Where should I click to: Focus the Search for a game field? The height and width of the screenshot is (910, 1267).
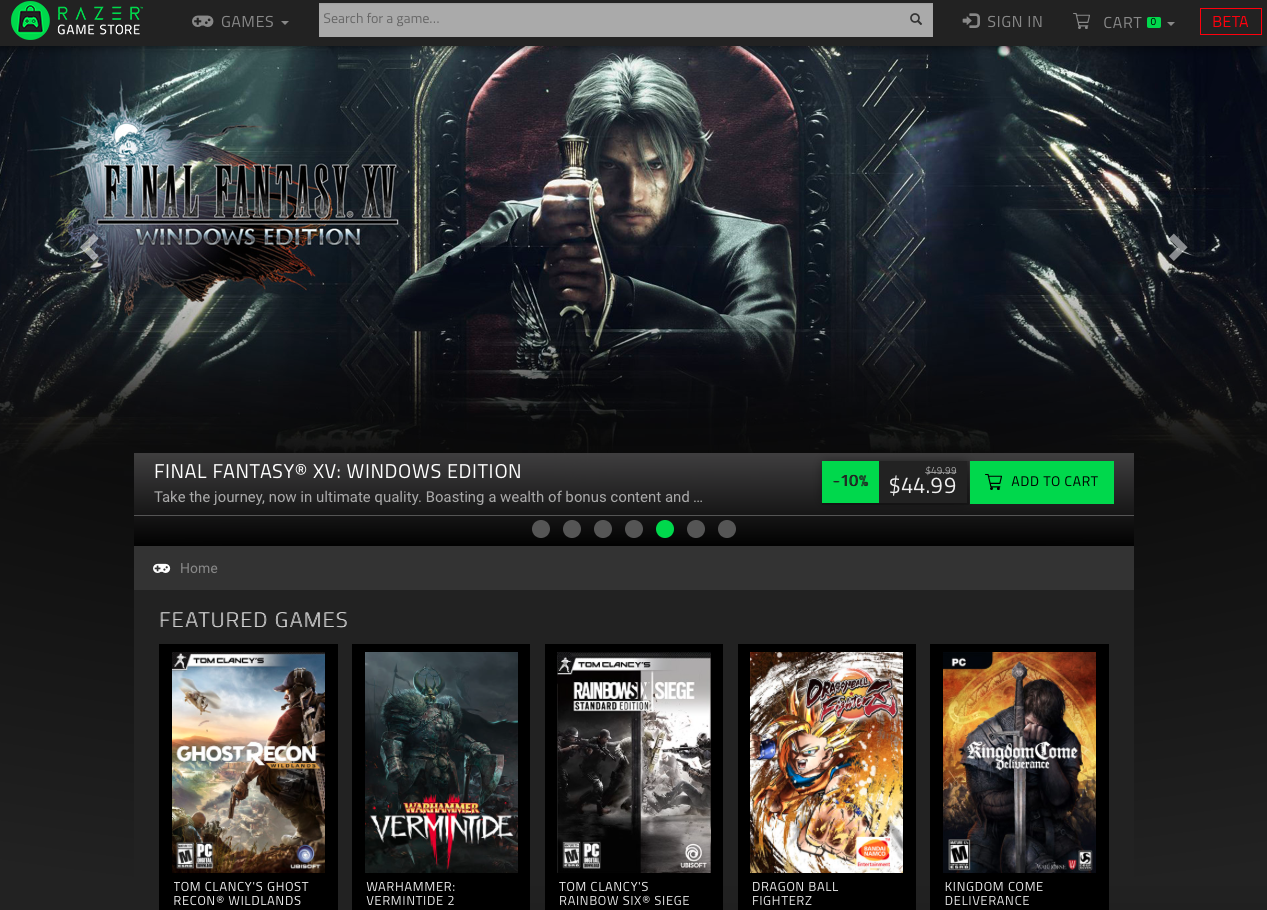(x=610, y=19)
